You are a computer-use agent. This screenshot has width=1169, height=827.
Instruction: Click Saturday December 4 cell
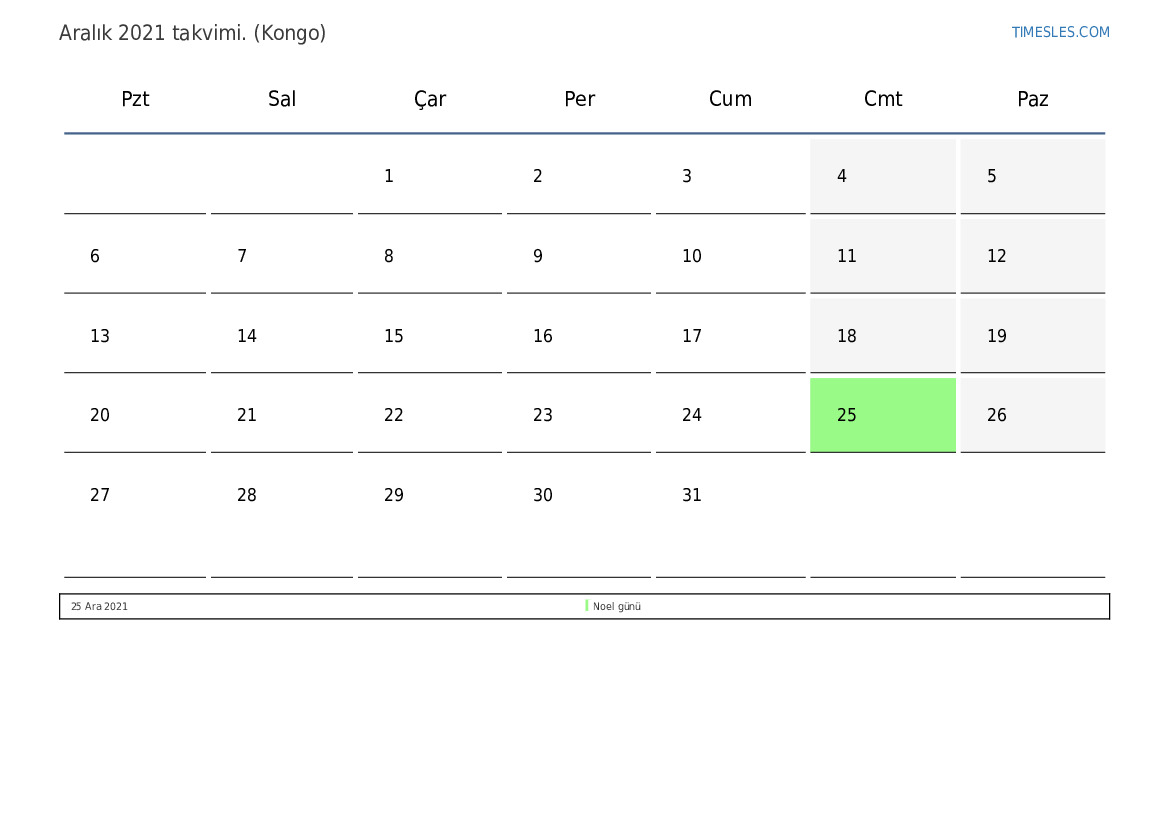(x=882, y=177)
